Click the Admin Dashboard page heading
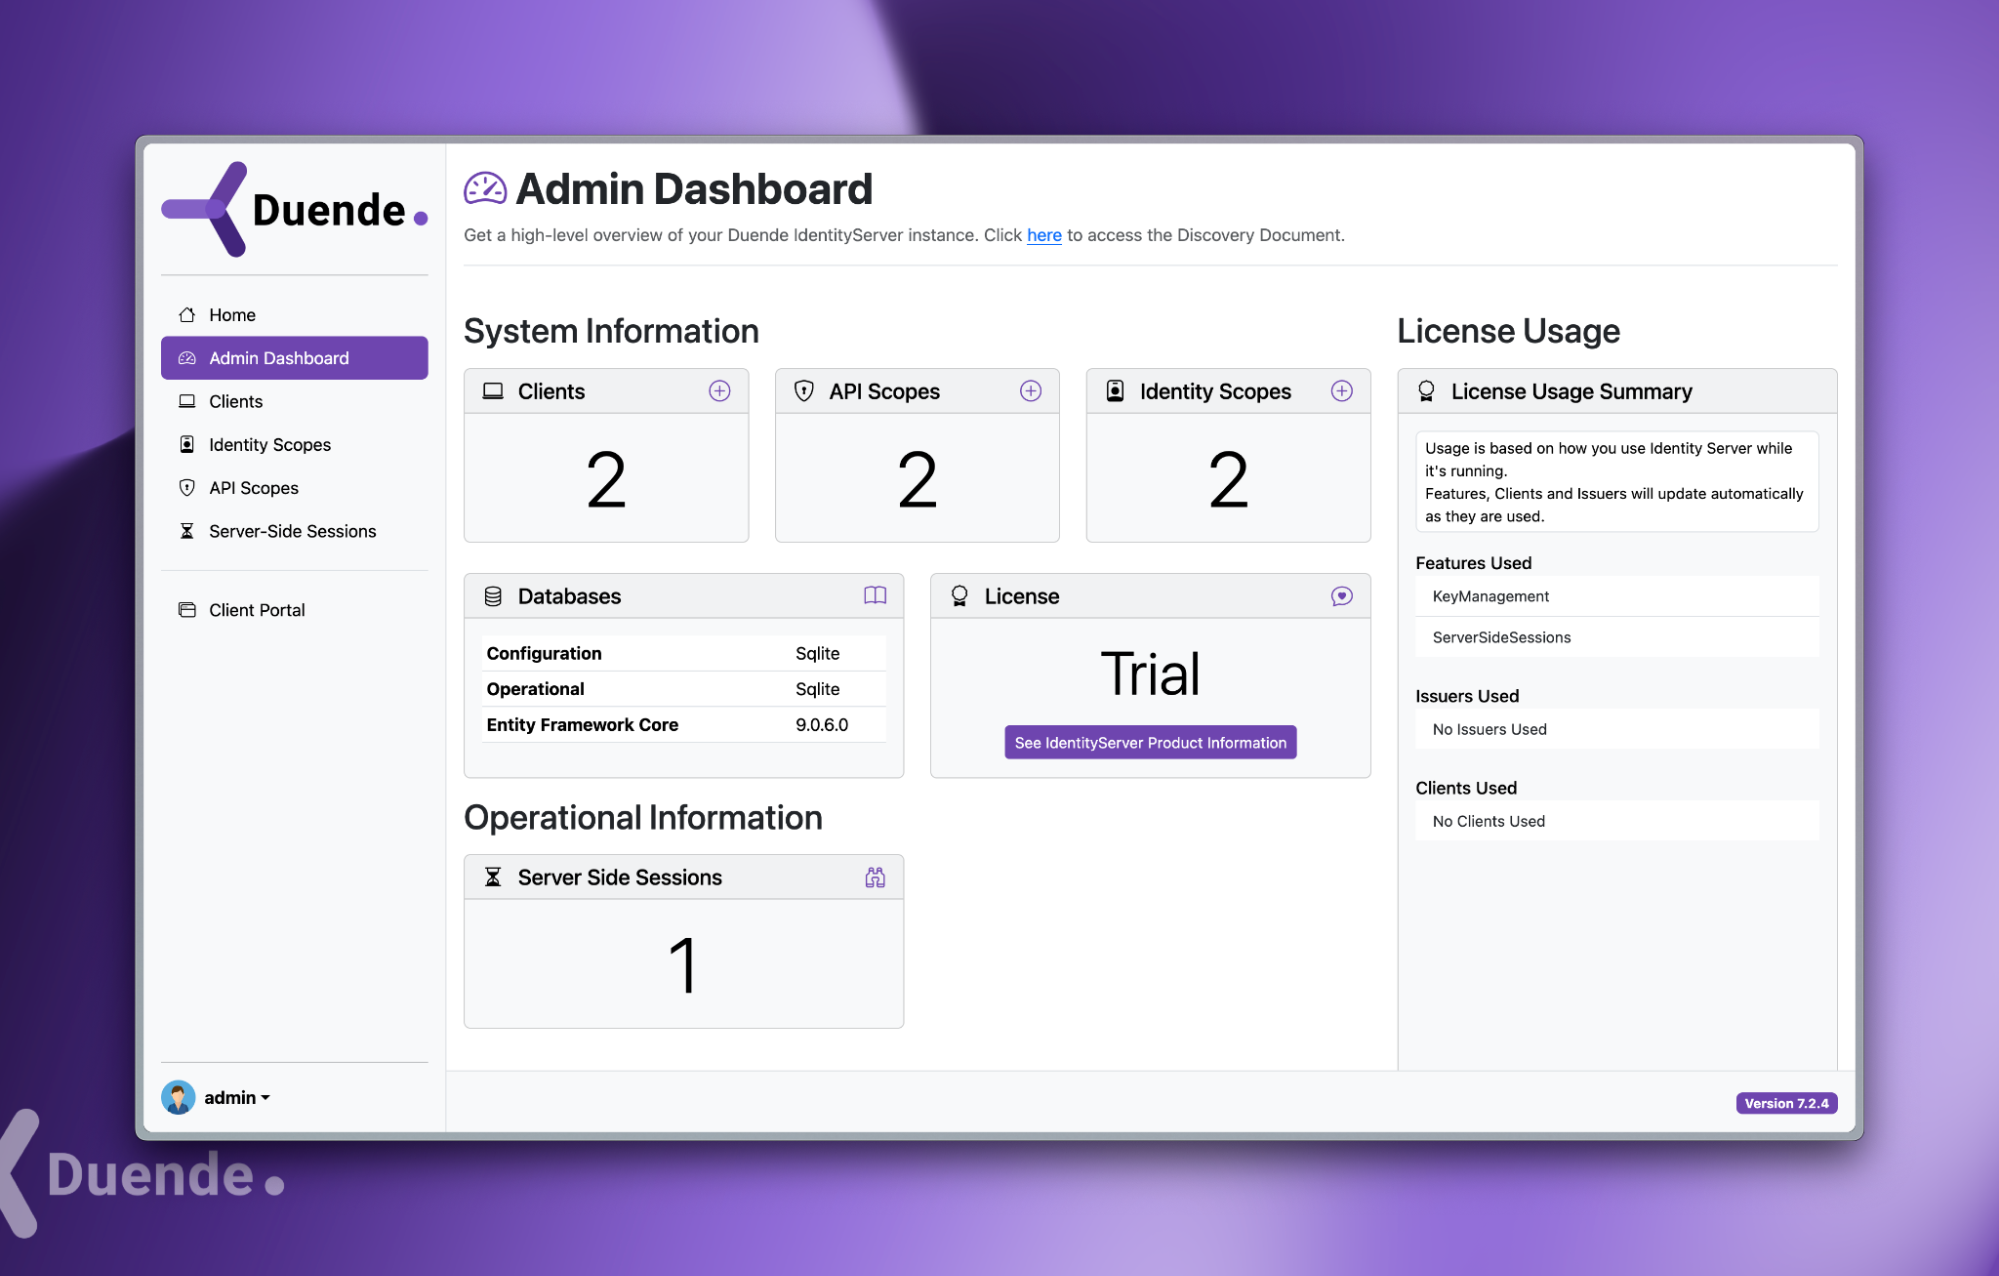Screen dimensions: 1999x1276 pyautogui.click(x=694, y=189)
